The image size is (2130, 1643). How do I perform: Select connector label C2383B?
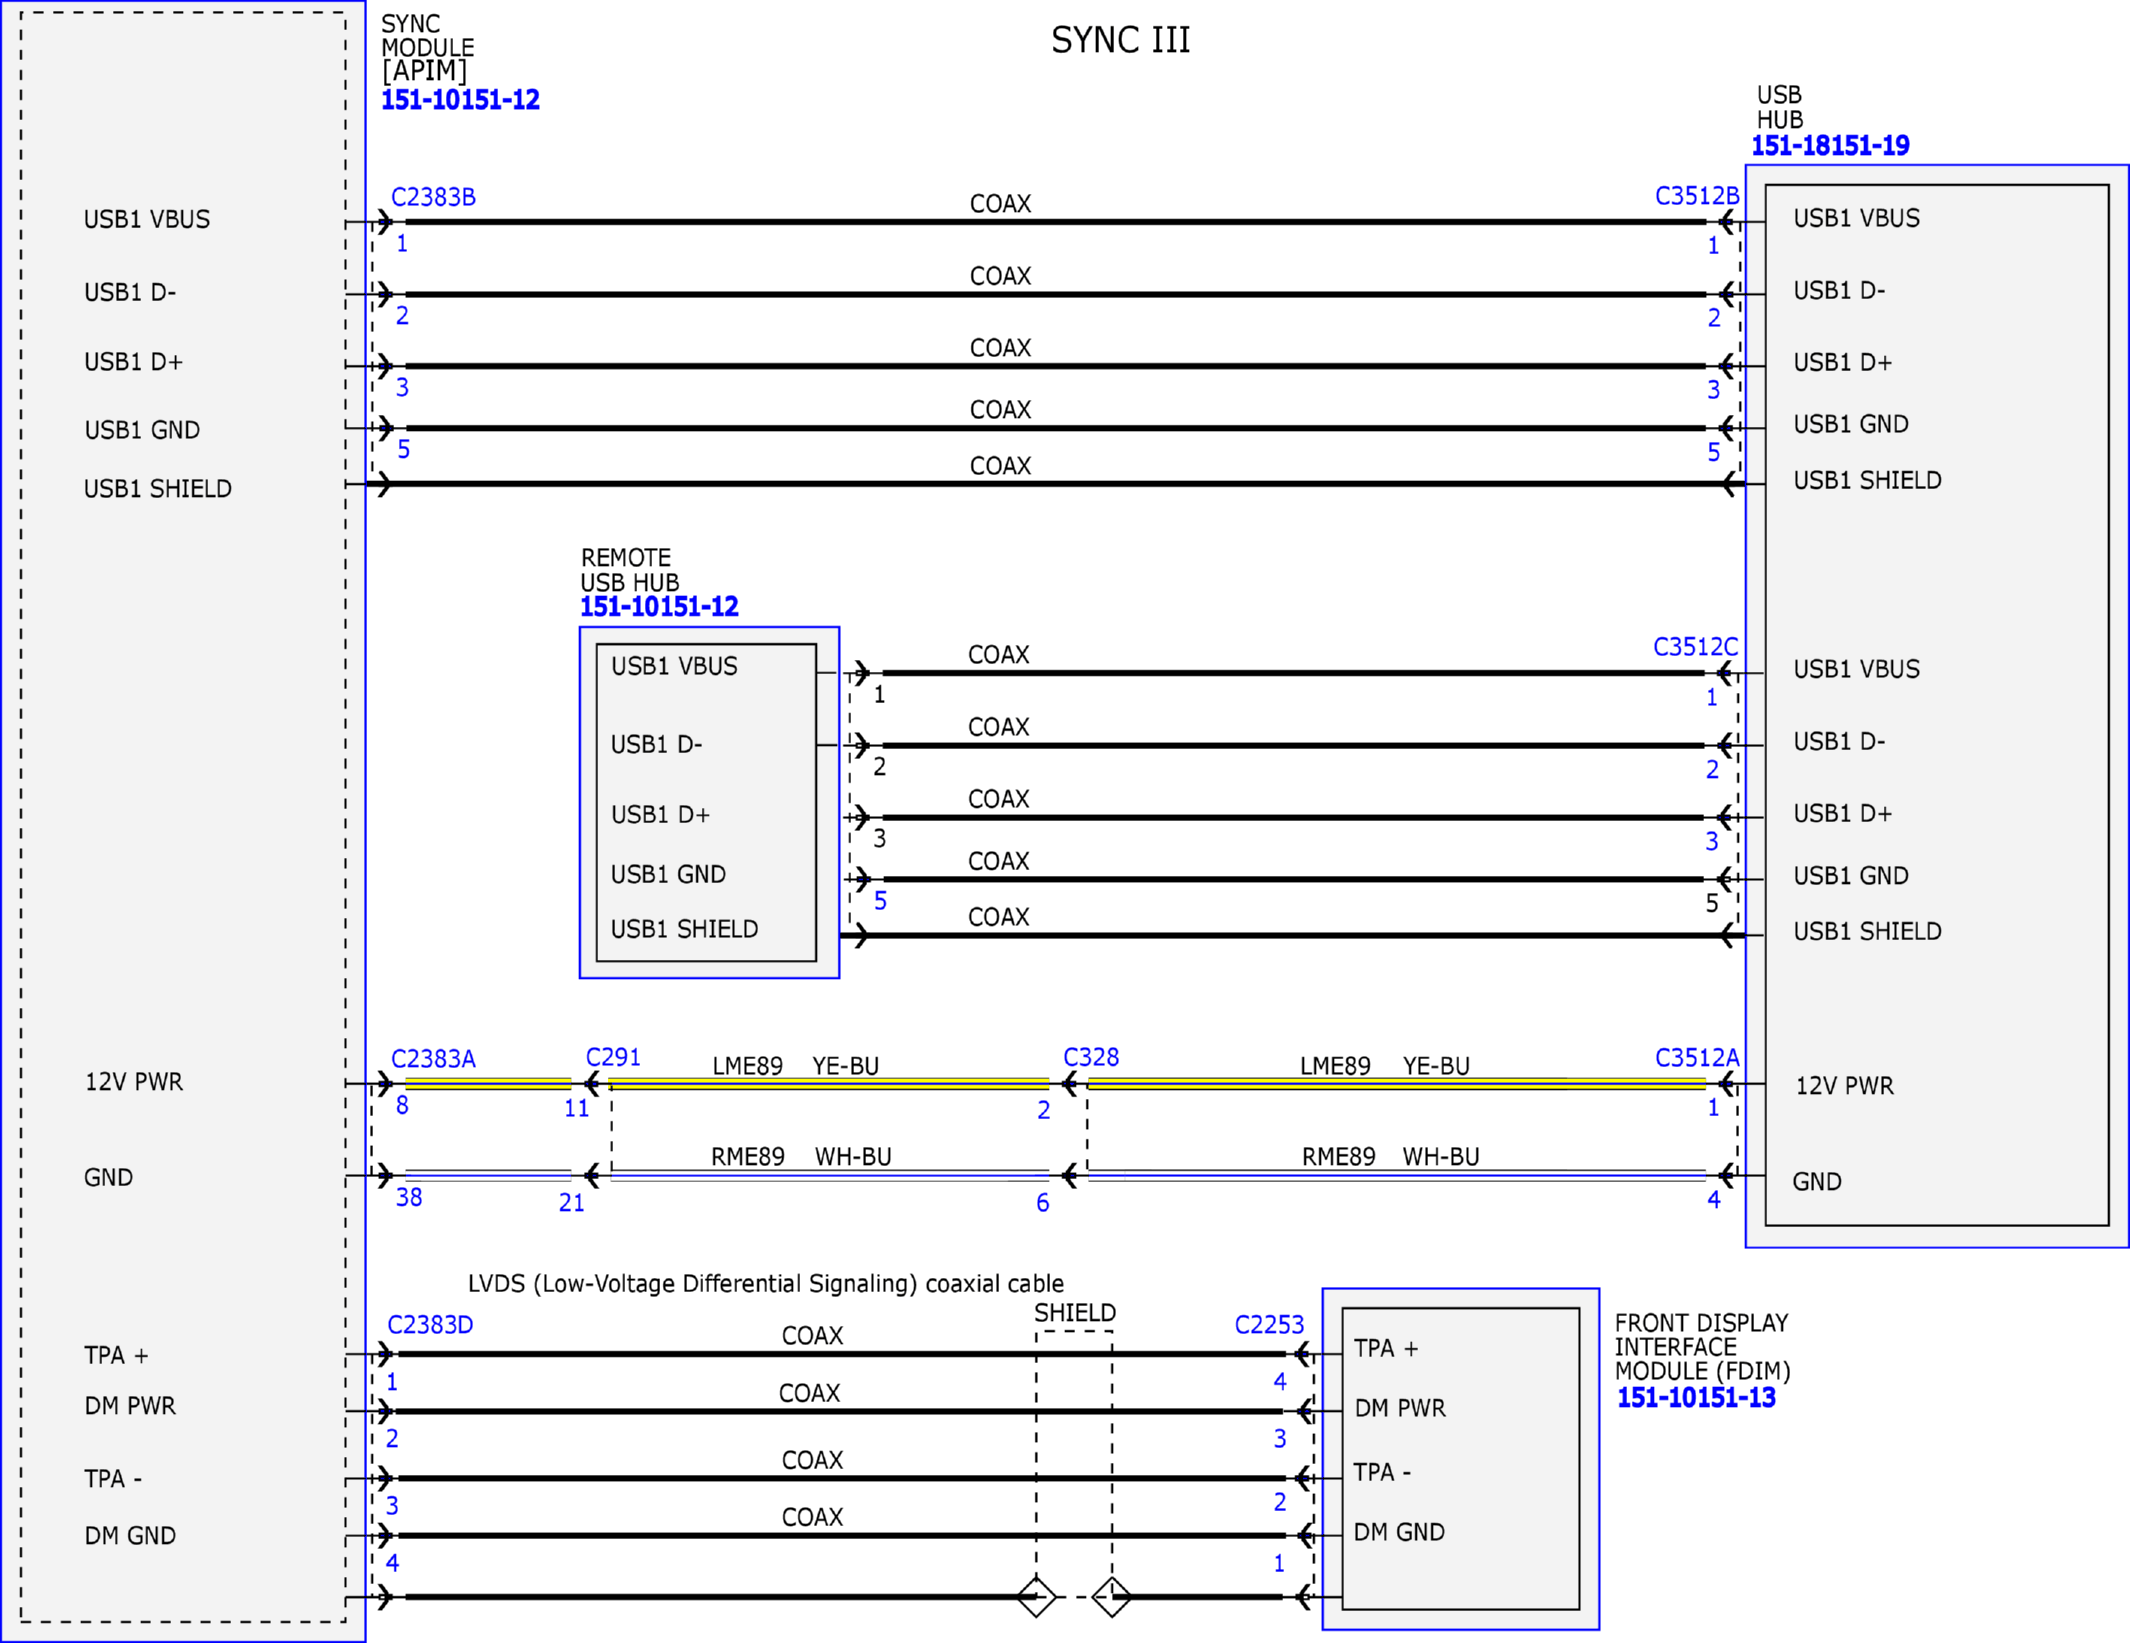pos(433,197)
